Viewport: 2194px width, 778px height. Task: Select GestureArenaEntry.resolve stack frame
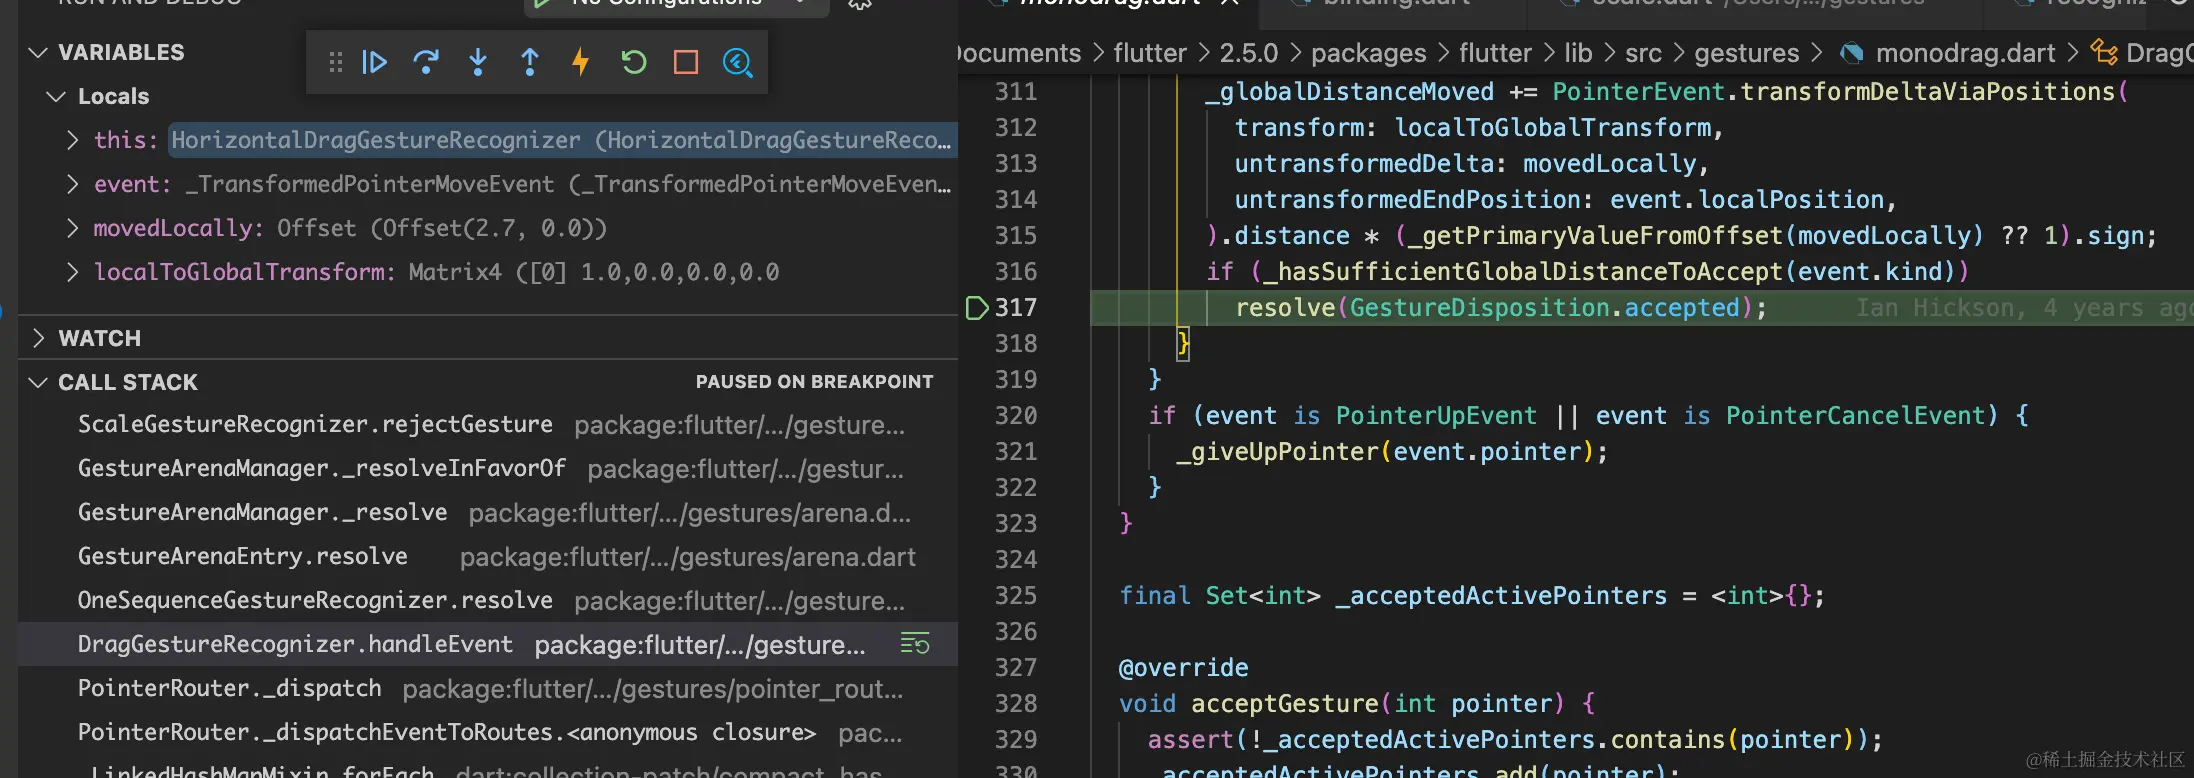click(488, 556)
